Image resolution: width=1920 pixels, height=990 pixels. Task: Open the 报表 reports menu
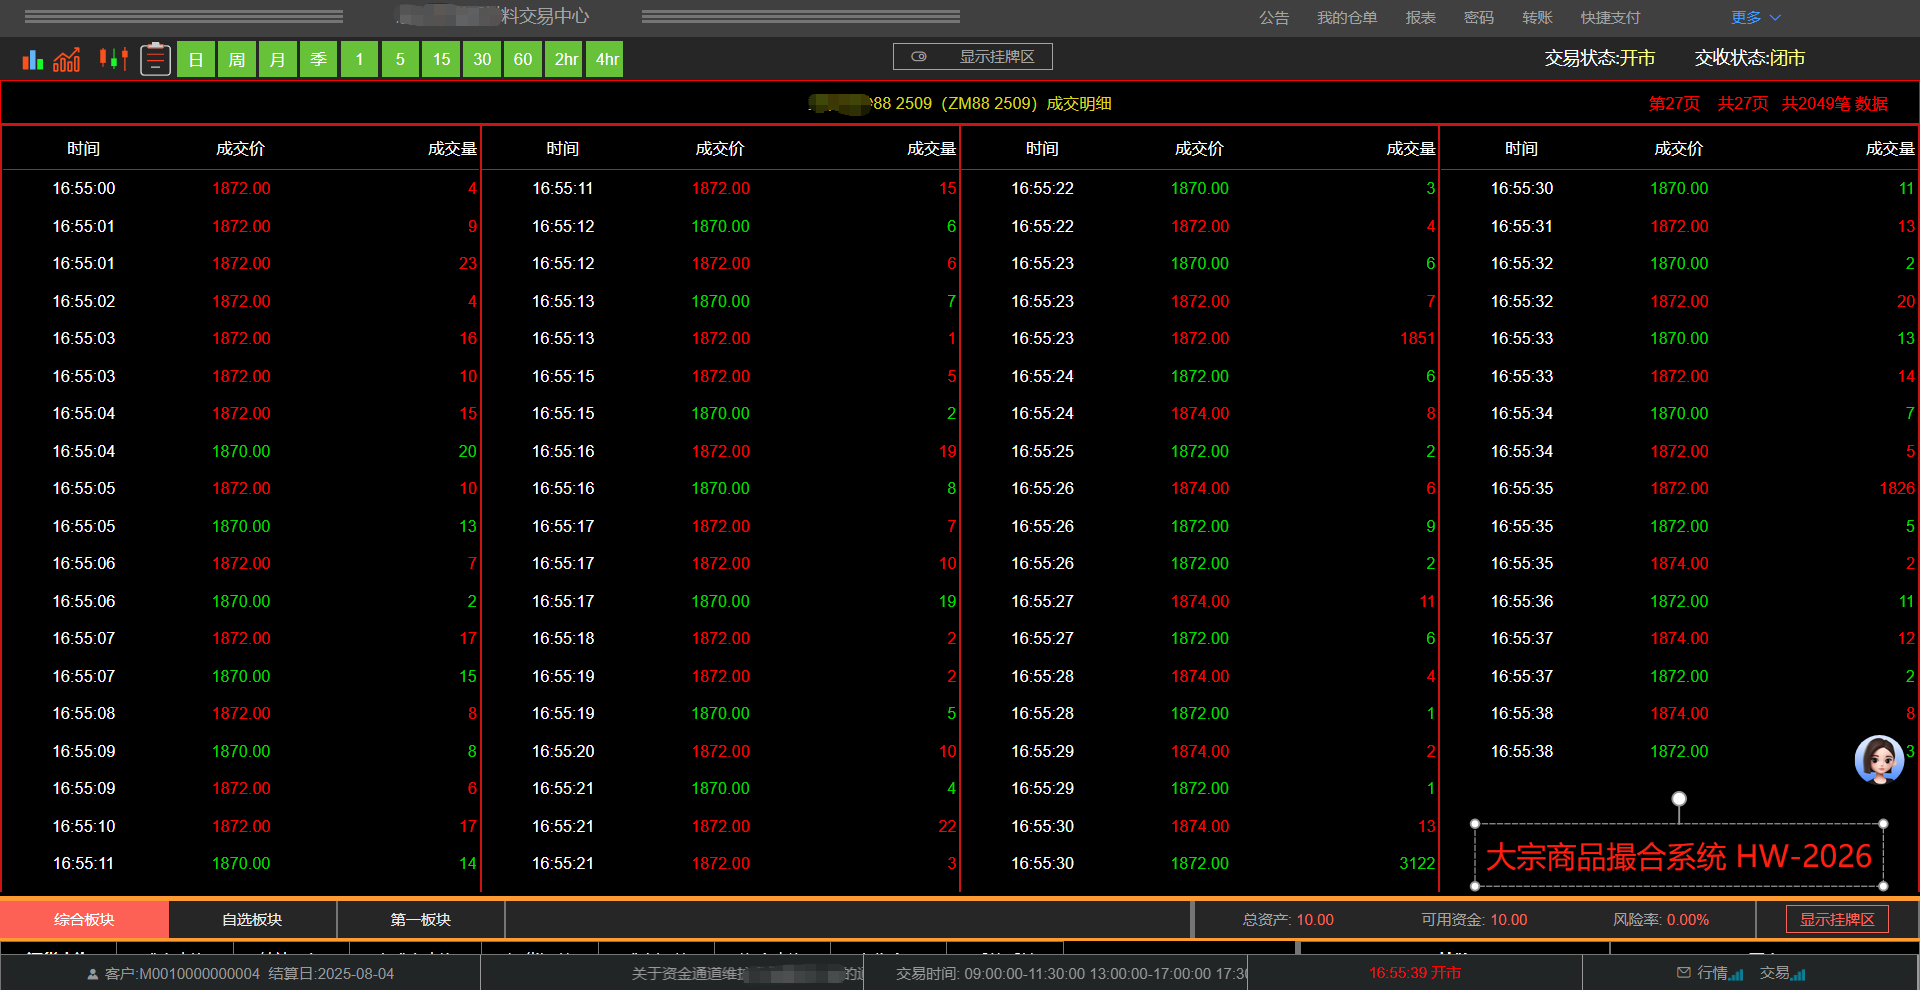point(1420,18)
